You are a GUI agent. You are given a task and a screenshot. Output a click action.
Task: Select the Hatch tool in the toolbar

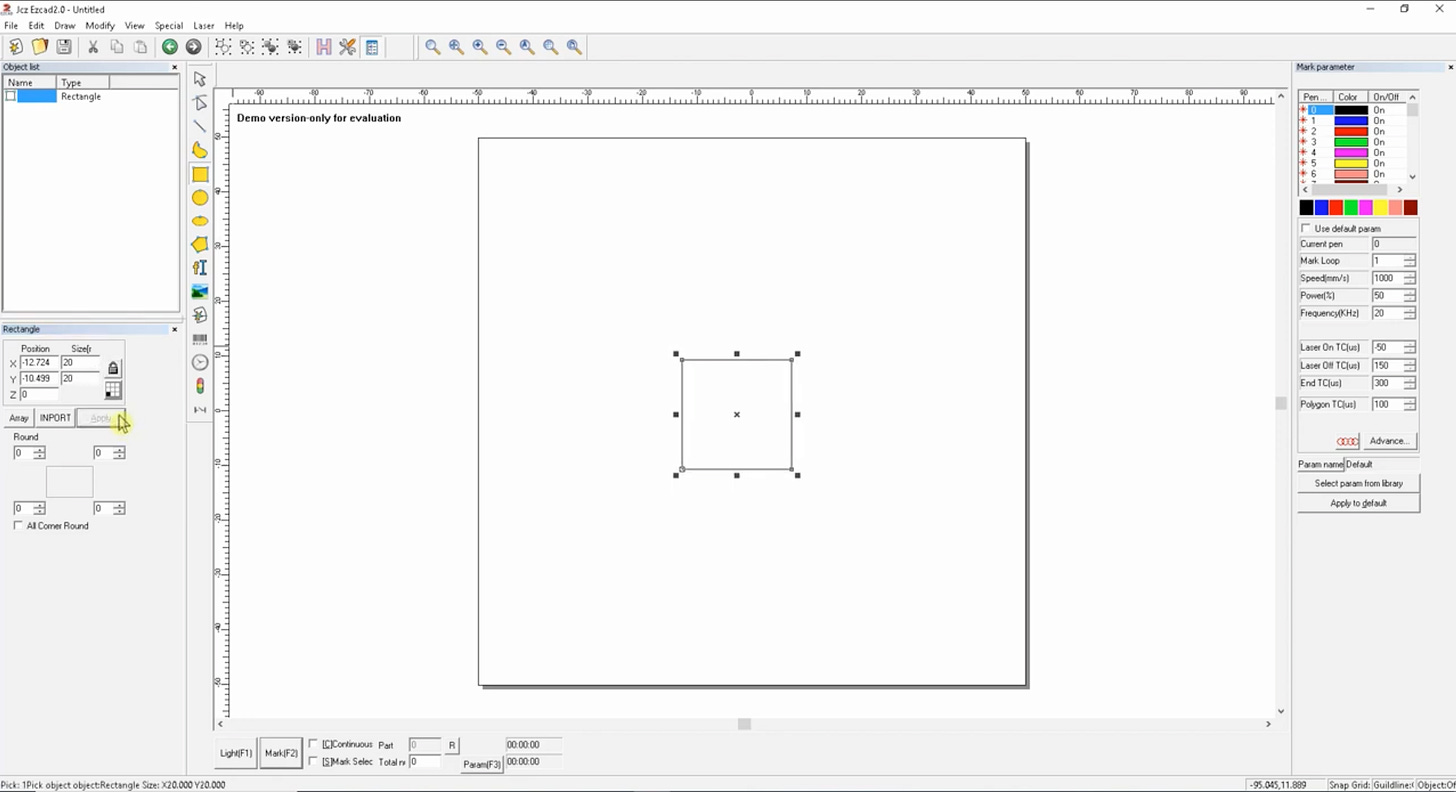[324, 46]
